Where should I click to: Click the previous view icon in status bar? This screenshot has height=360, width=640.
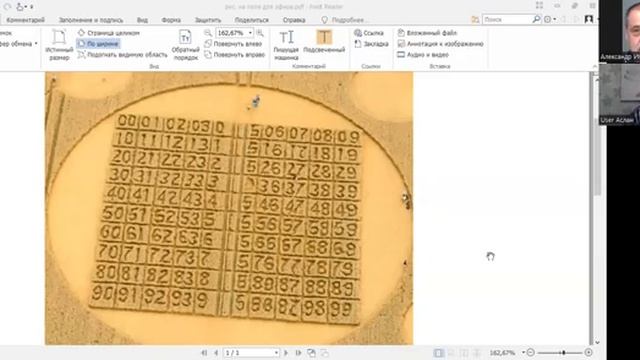pos(311,353)
